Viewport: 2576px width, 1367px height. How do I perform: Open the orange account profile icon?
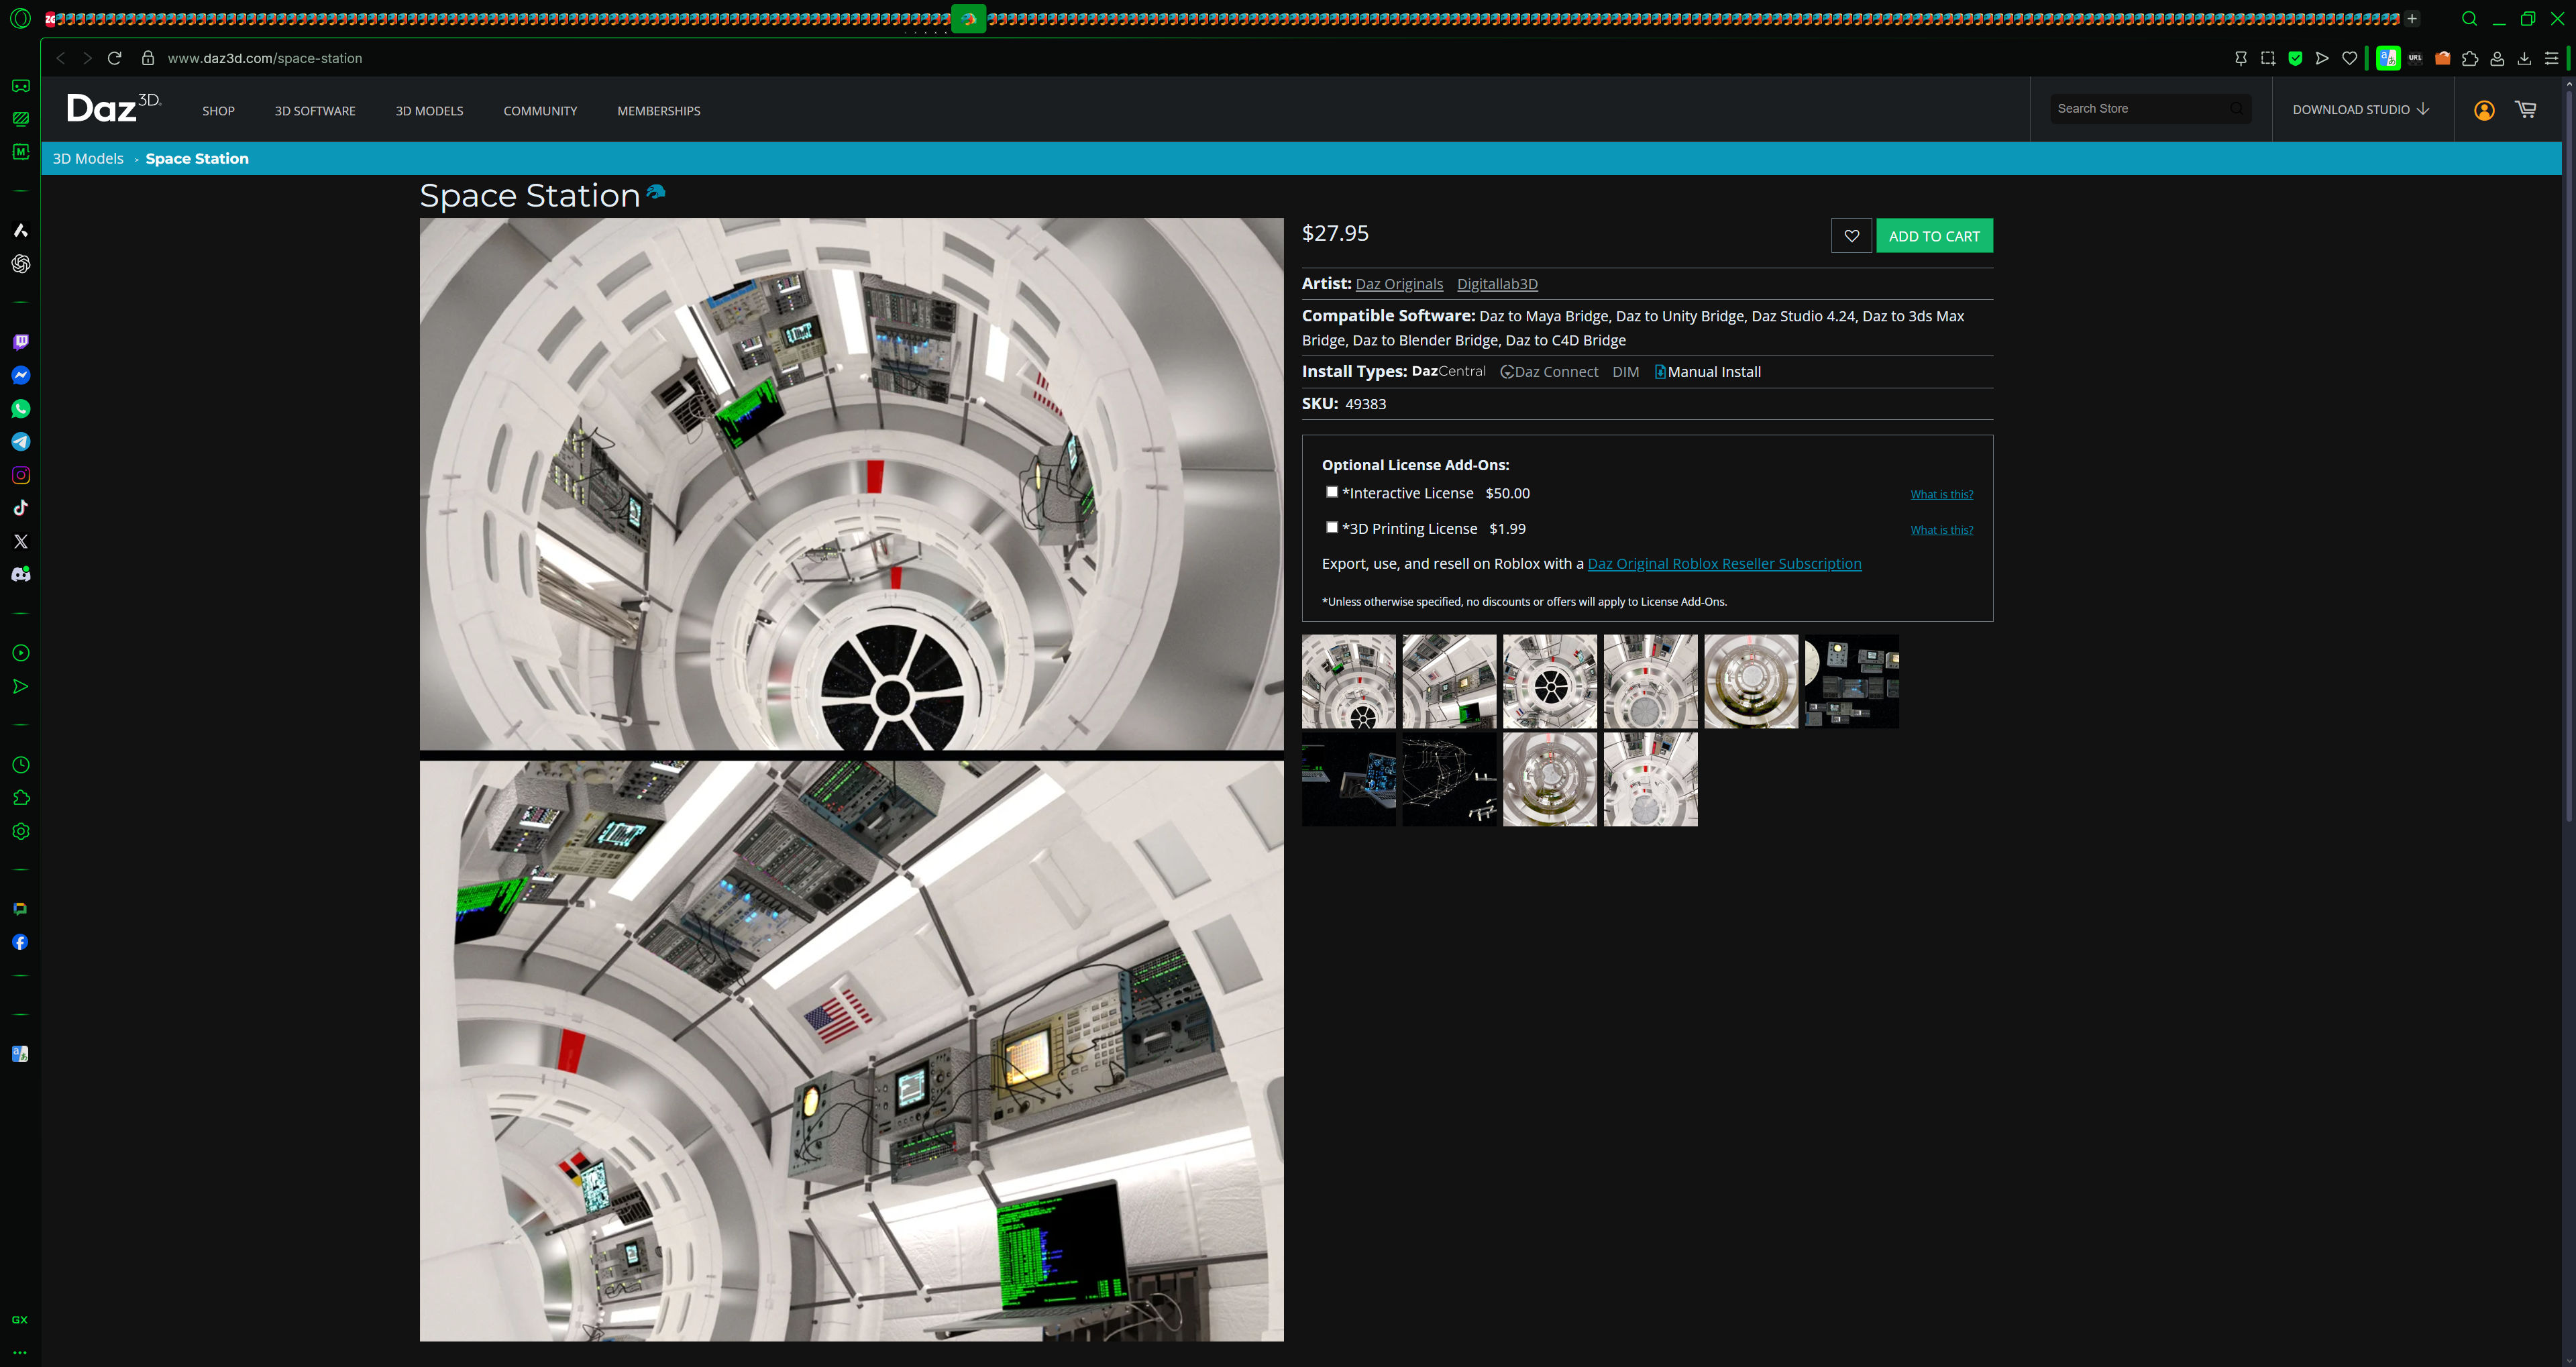coord(2484,110)
